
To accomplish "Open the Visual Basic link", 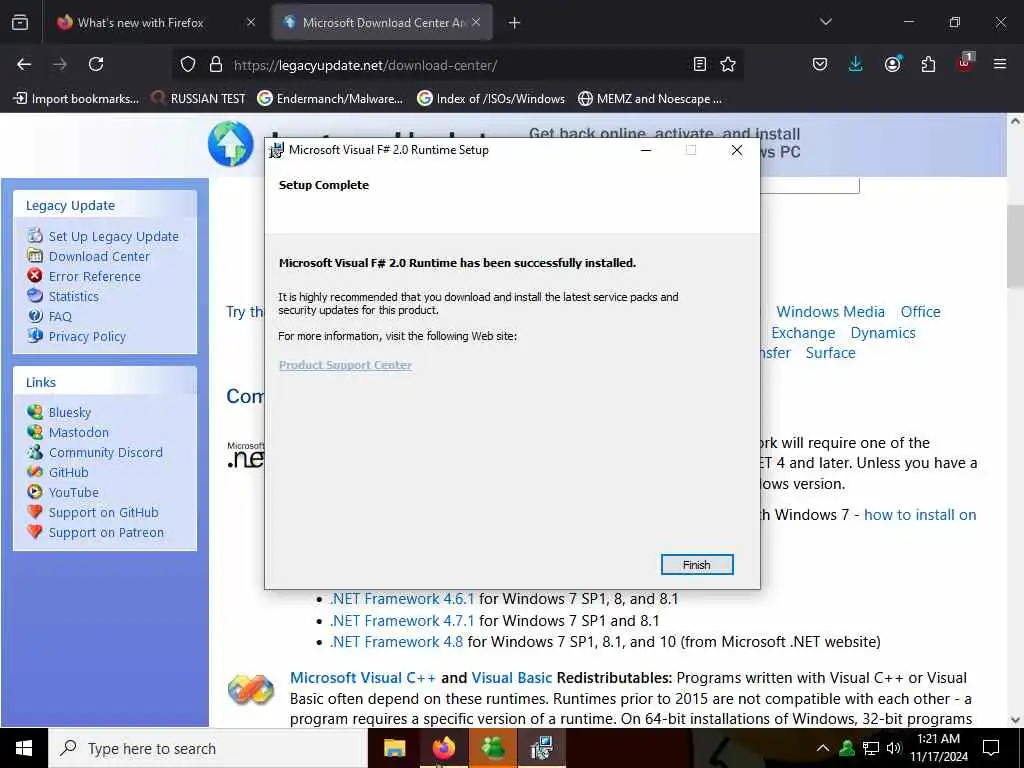I will click(511, 678).
